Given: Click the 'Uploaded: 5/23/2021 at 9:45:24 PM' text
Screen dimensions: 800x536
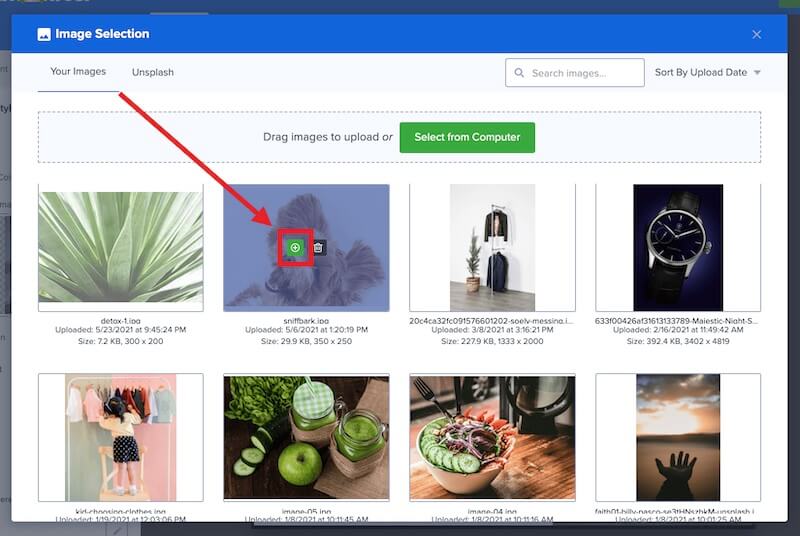Looking at the screenshot, I should [x=120, y=330].
